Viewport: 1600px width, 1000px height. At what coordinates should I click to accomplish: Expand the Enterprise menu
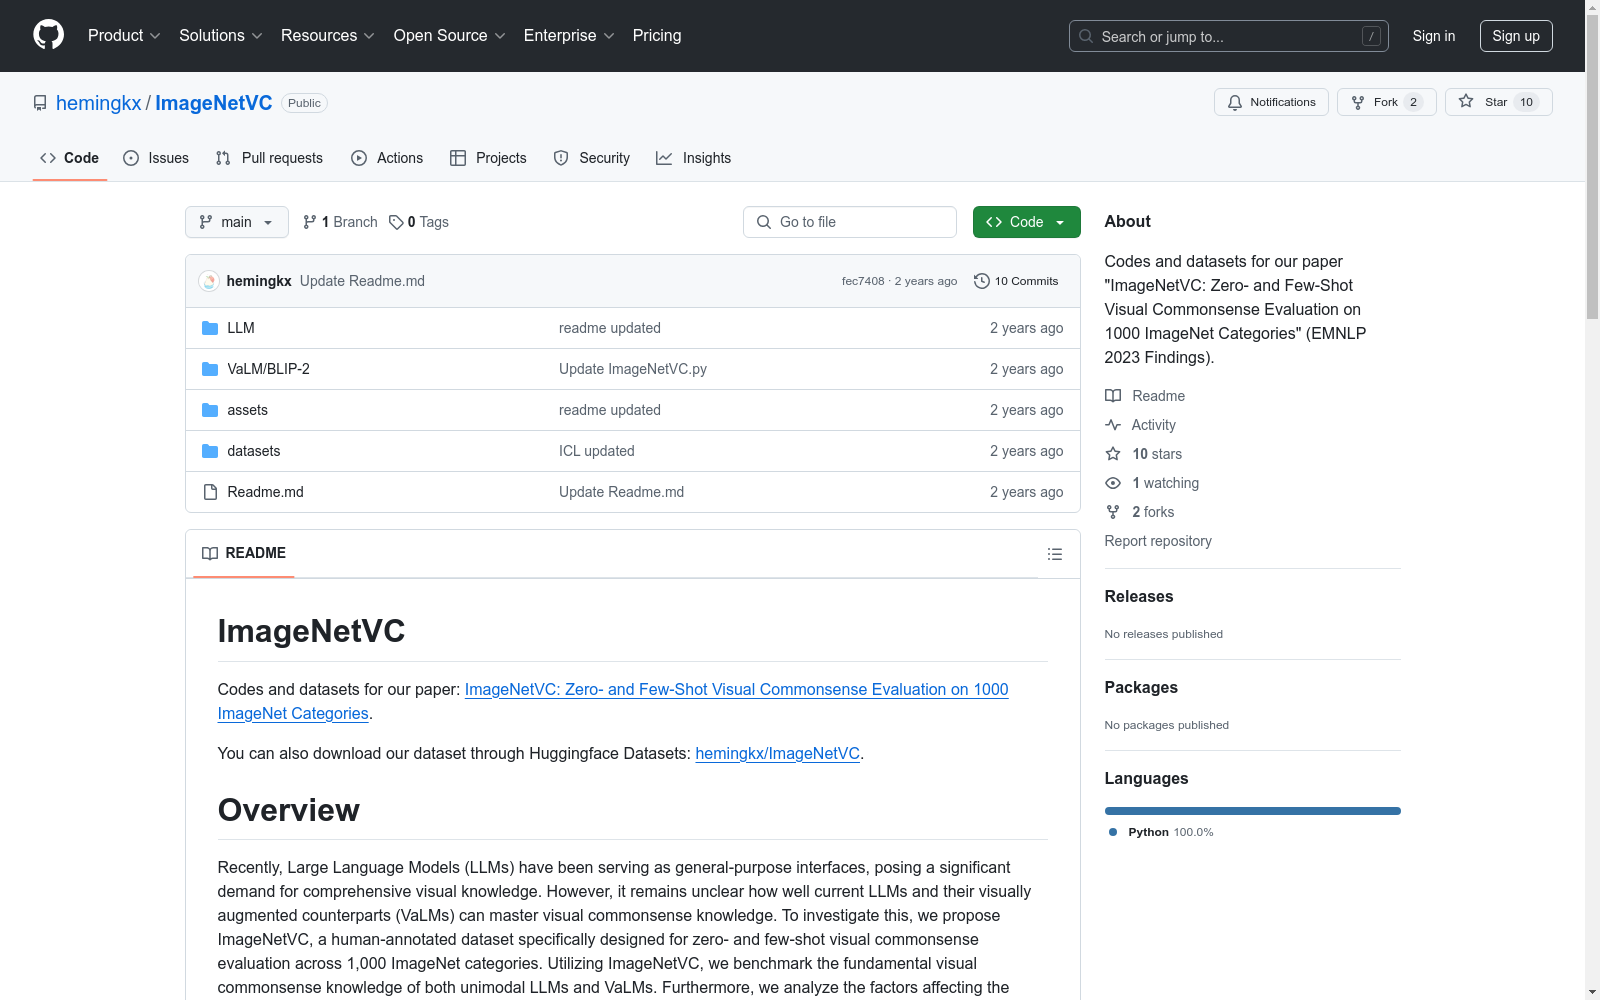coord(569,35)
